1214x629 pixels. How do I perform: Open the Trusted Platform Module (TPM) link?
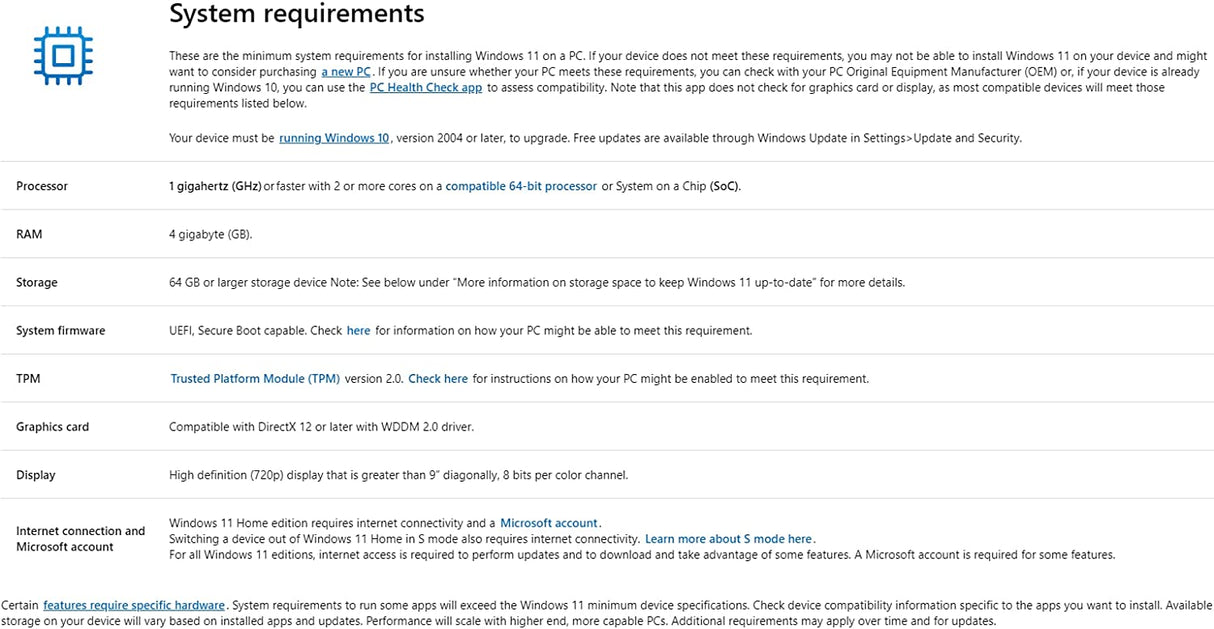pyautogui.click(x=255, y=379)
